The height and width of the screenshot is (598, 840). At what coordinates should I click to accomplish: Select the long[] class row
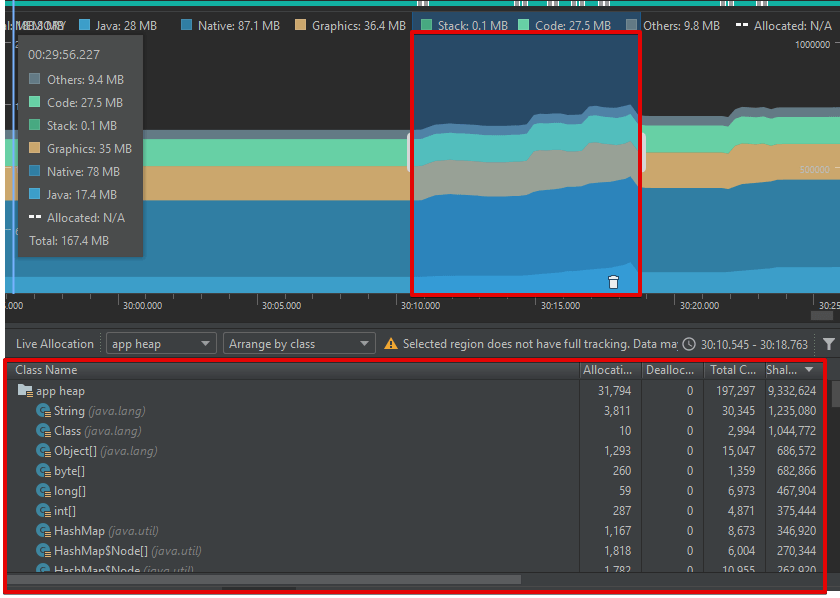point(300,491)
